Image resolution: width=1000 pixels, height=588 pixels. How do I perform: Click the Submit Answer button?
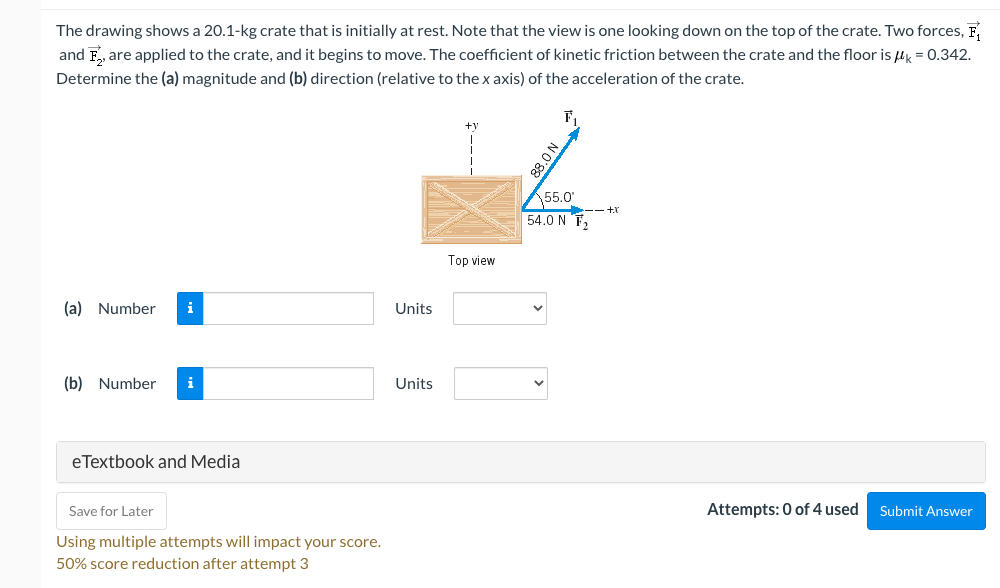(926, 510)
